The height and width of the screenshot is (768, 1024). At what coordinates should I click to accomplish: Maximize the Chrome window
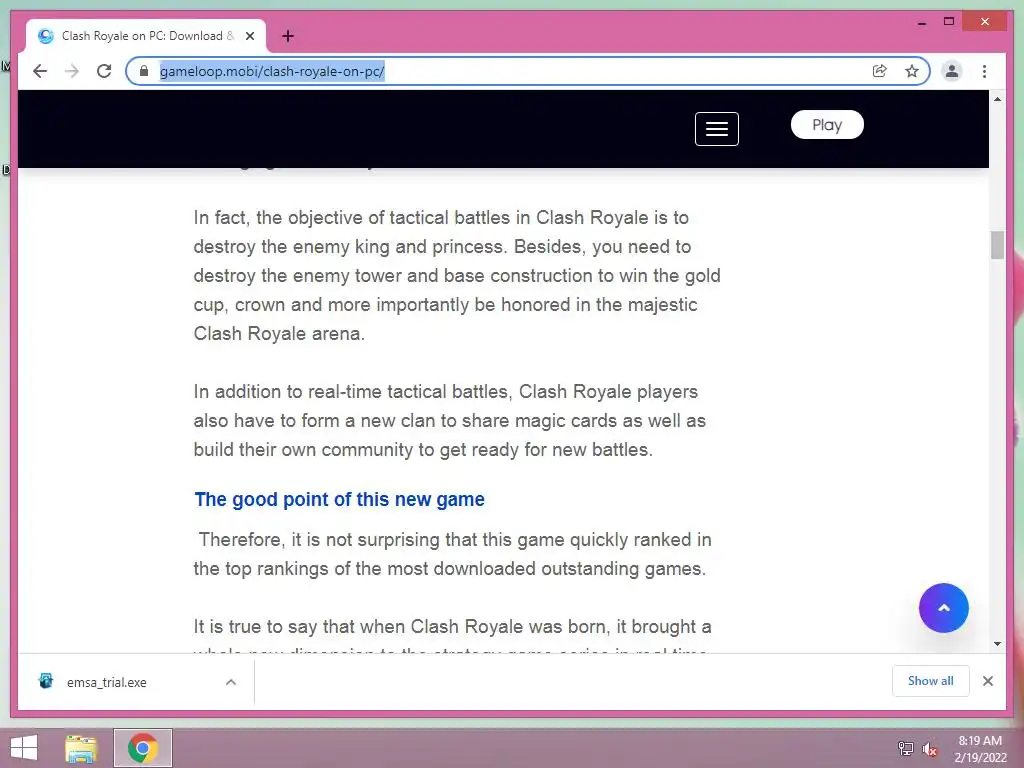pyautogui.click(x=949, y=22)
